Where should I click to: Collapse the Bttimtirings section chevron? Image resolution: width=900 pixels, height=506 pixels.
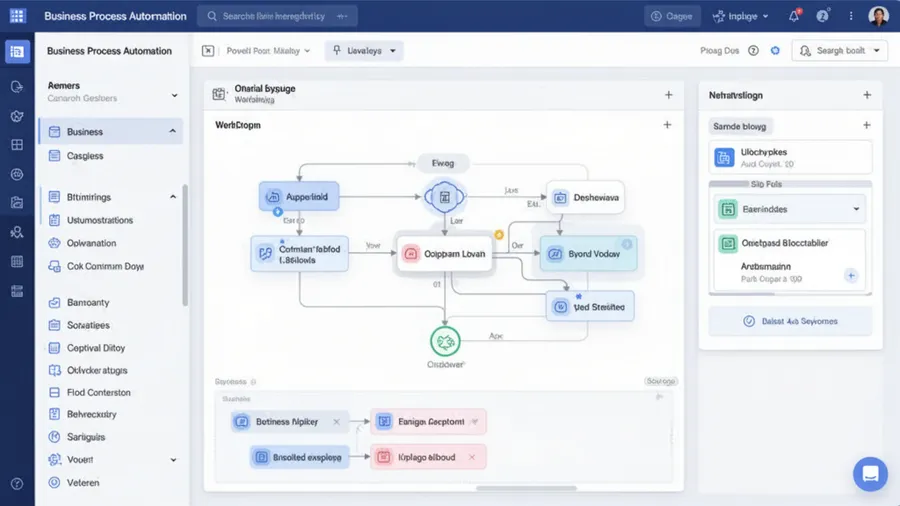(x=173, y=197)
